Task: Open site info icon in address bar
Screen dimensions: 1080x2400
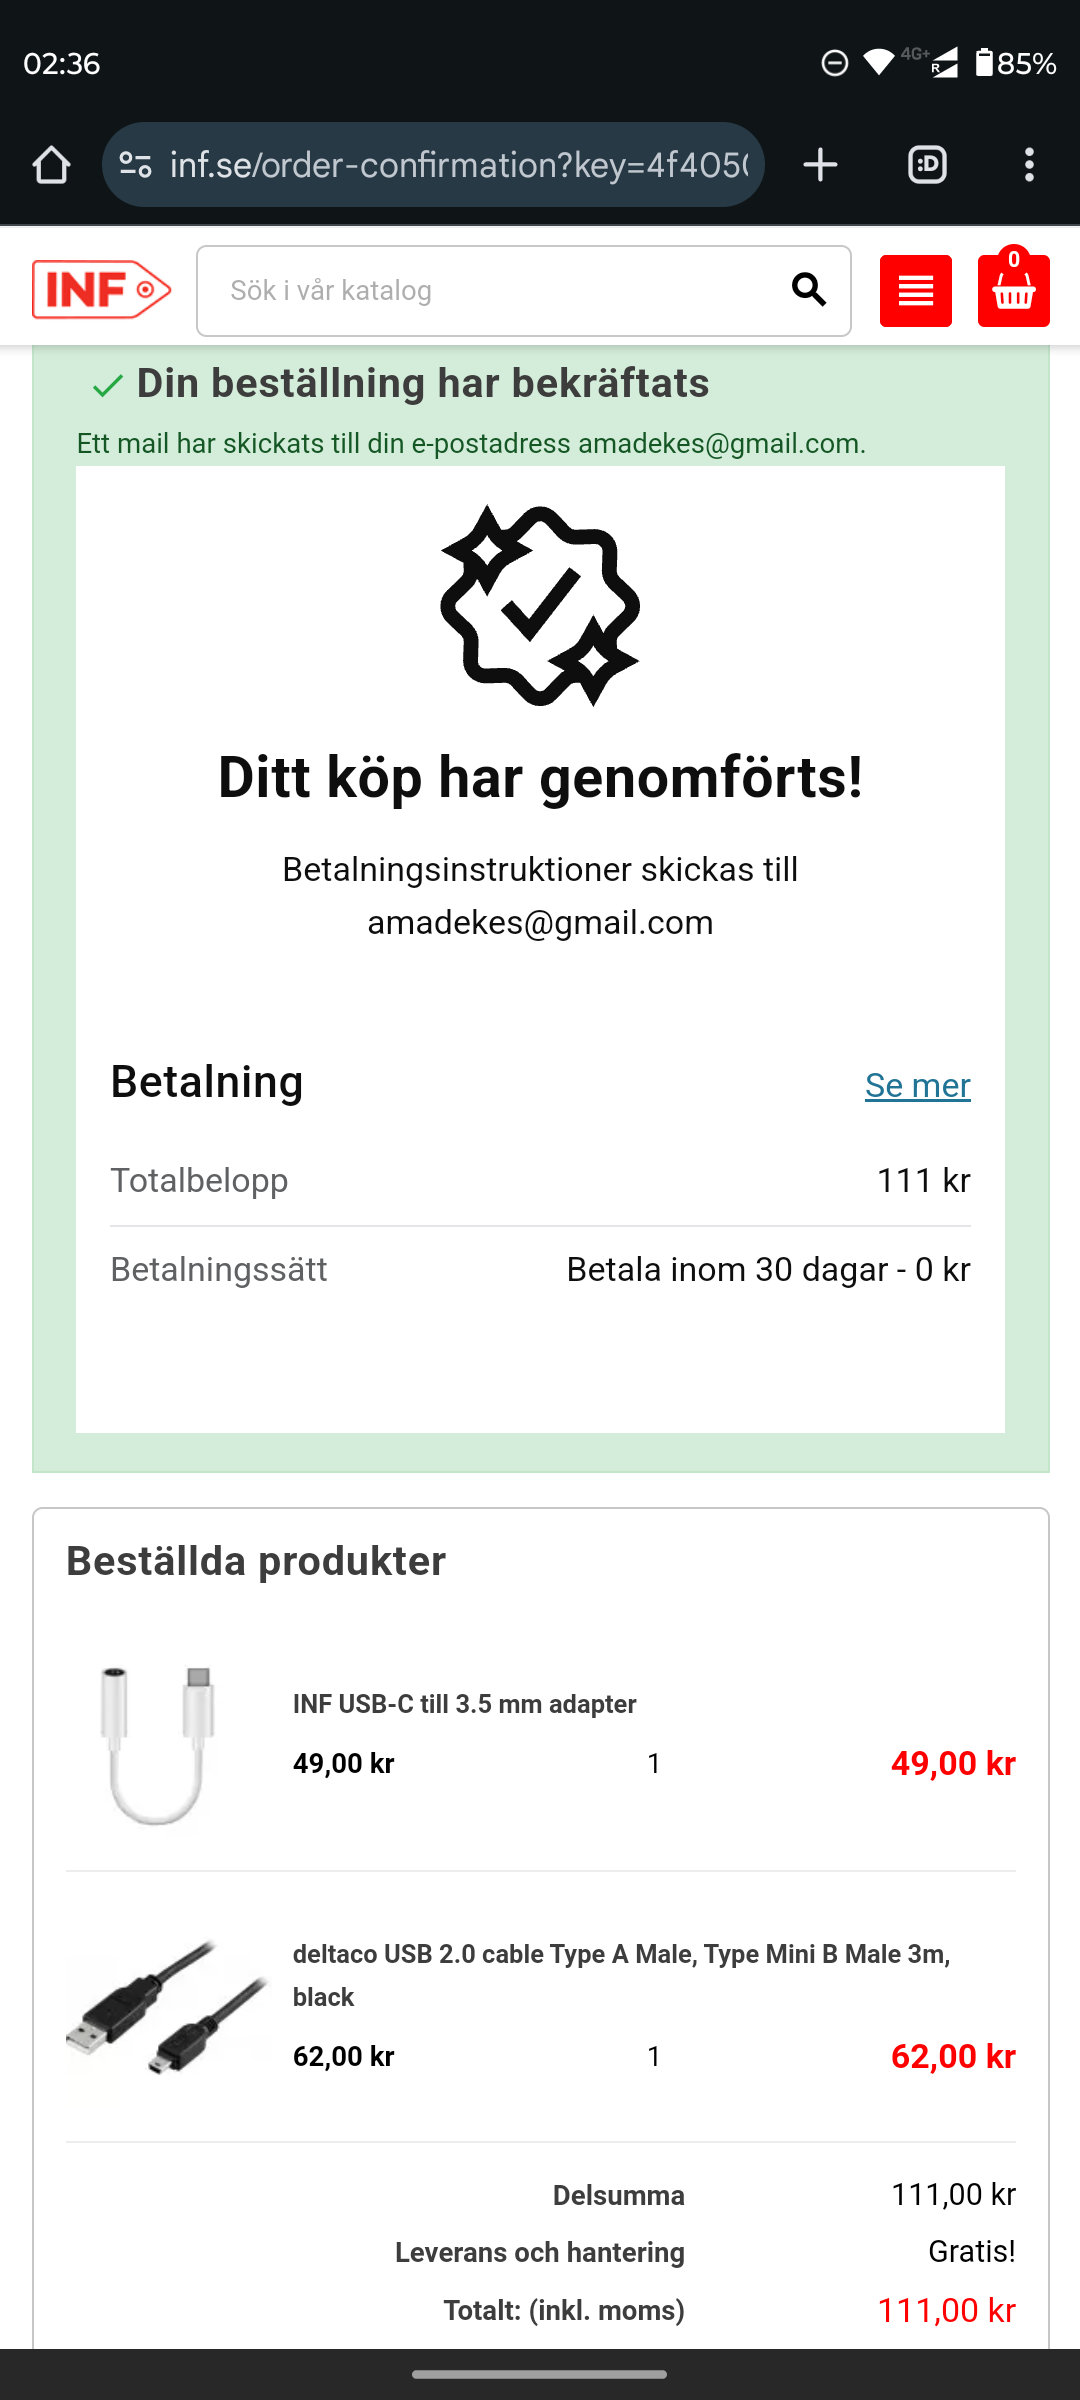Action: pos(136,165)
